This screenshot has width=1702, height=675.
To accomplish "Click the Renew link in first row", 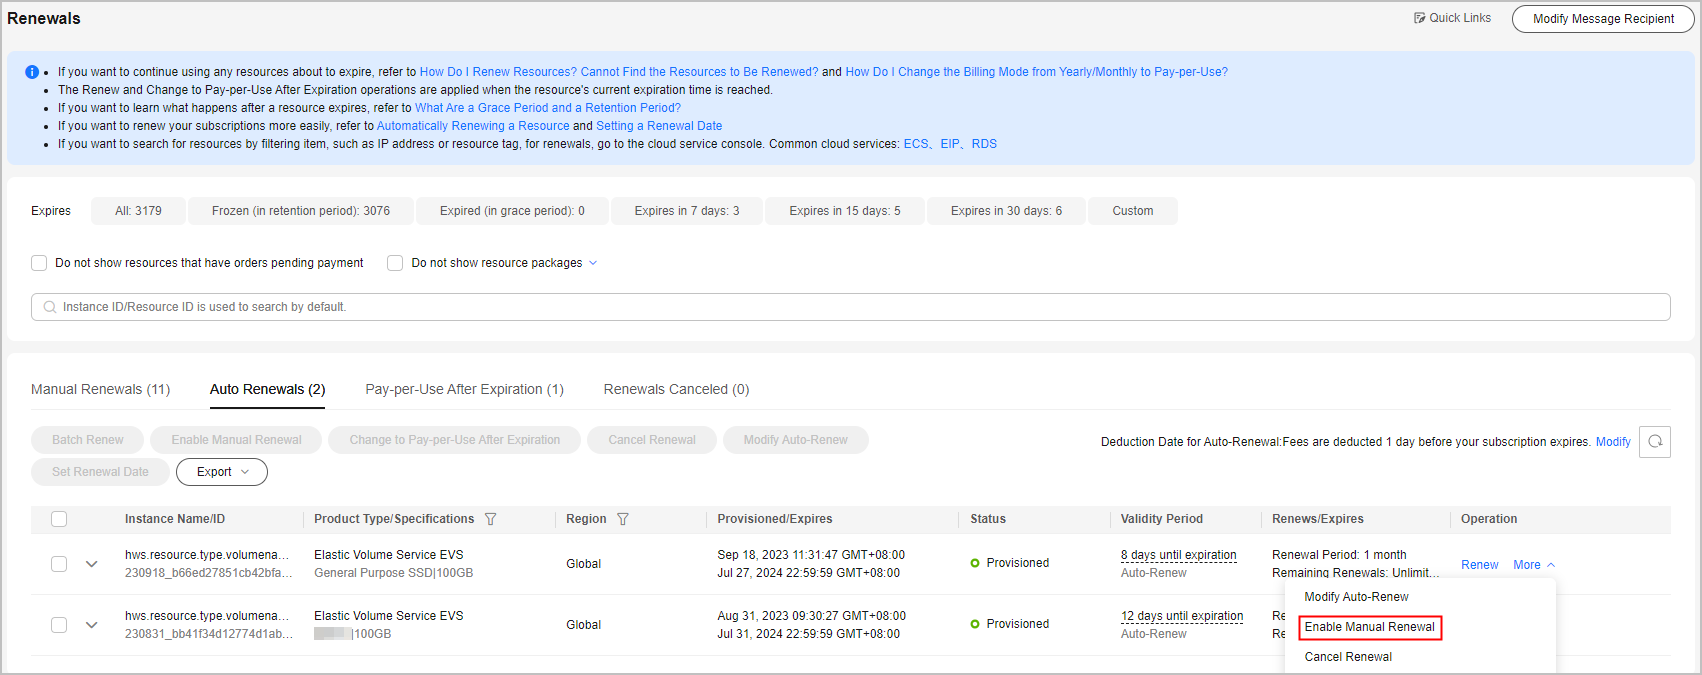I will tap(1479, 565).
